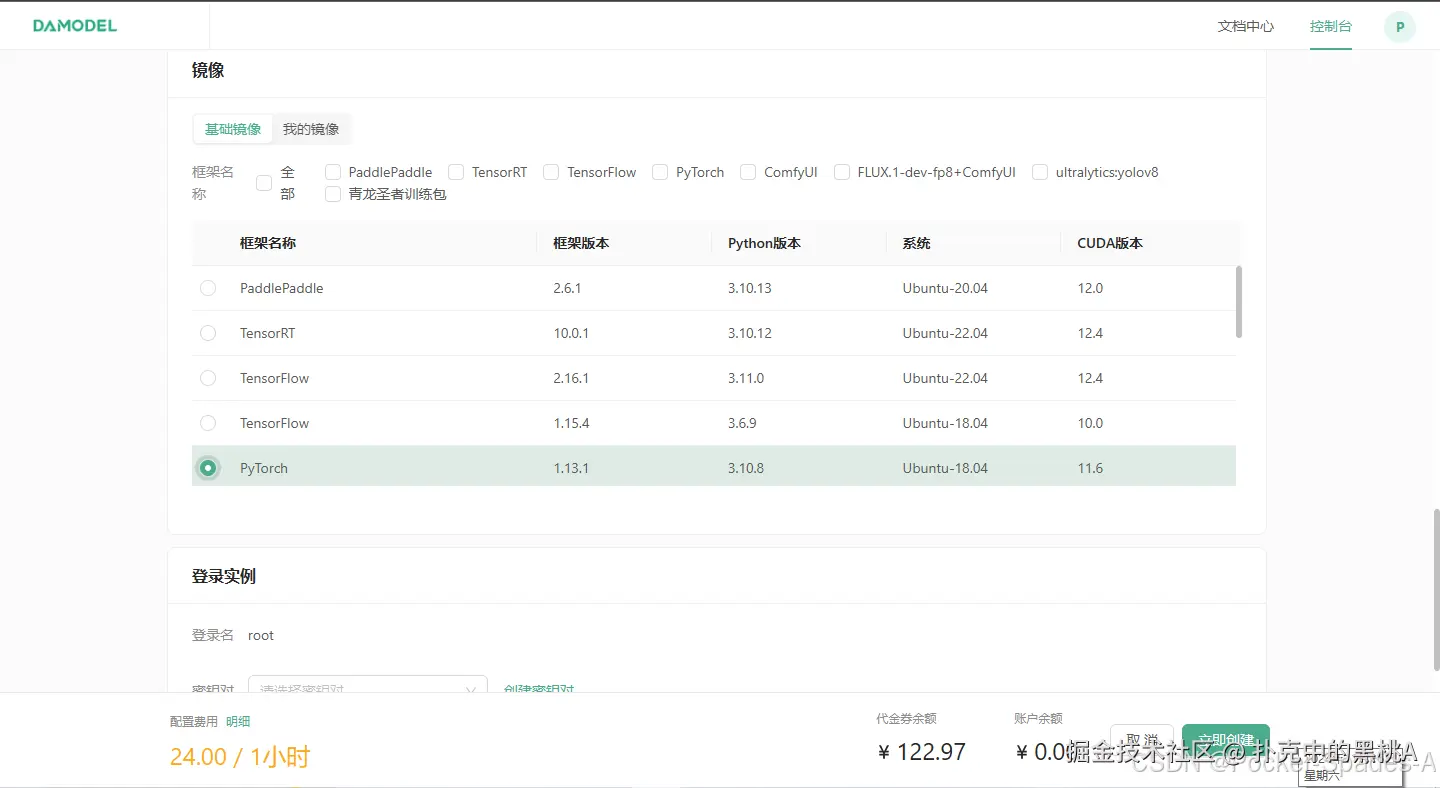
Task: Toggle the PyTorch filter checkbox
Action: coord(660,172)
